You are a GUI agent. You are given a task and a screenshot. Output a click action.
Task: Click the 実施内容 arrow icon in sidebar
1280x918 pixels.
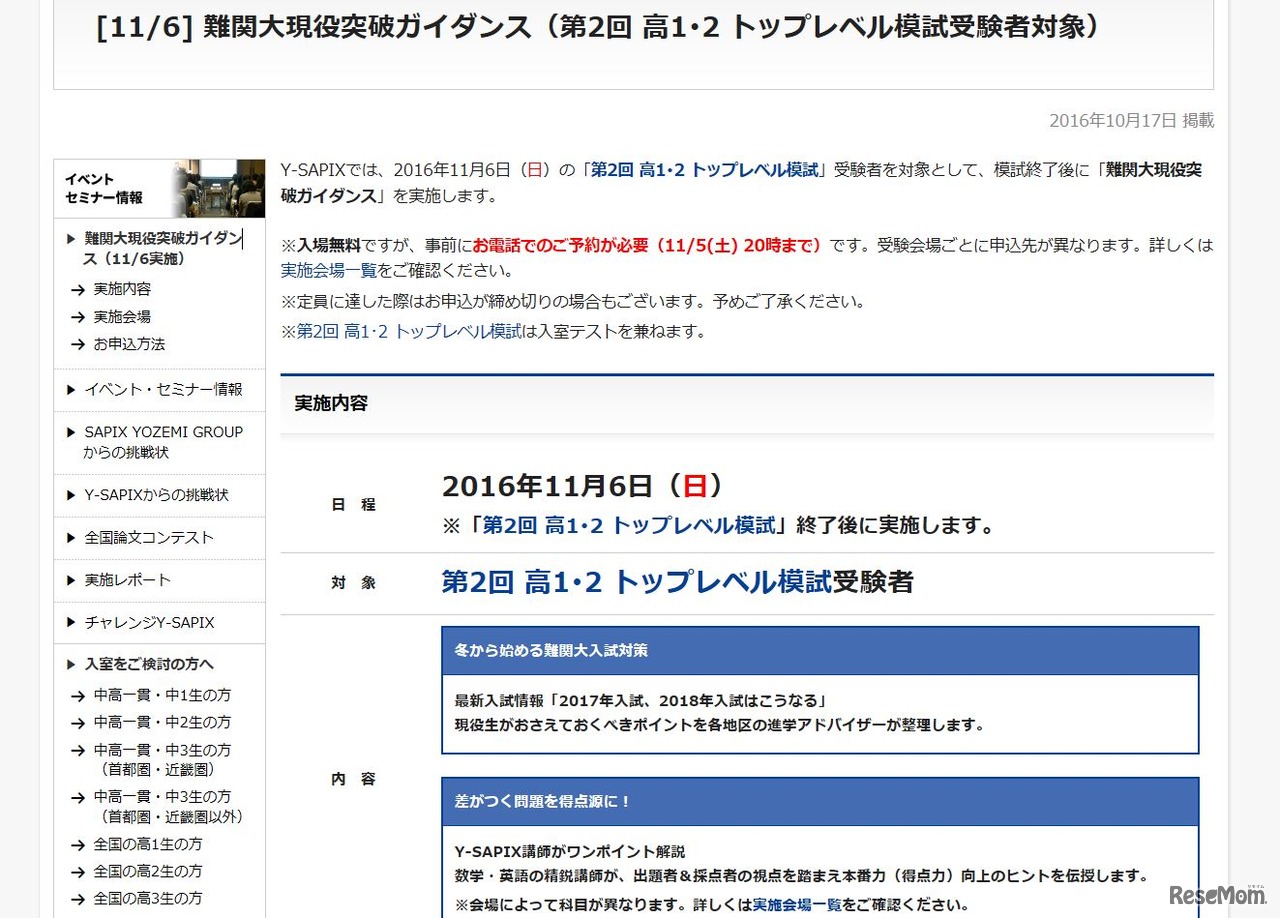click(x=78, y=290)
